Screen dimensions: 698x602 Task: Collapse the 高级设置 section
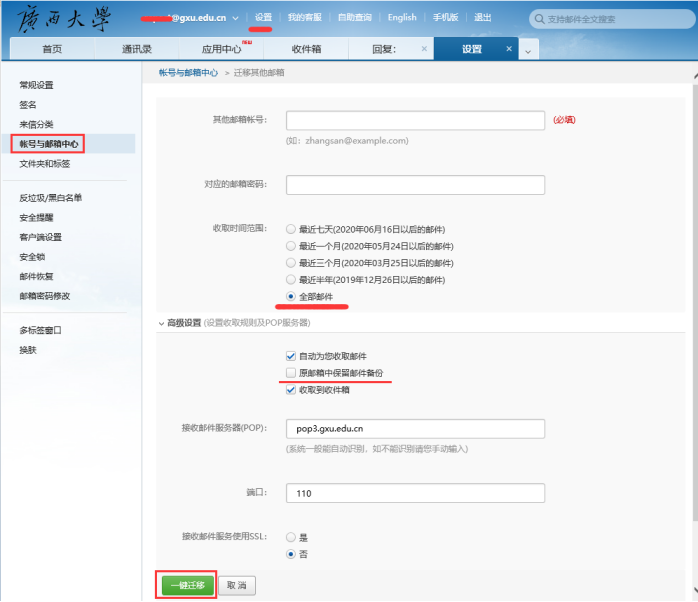[x=162, y=323]
